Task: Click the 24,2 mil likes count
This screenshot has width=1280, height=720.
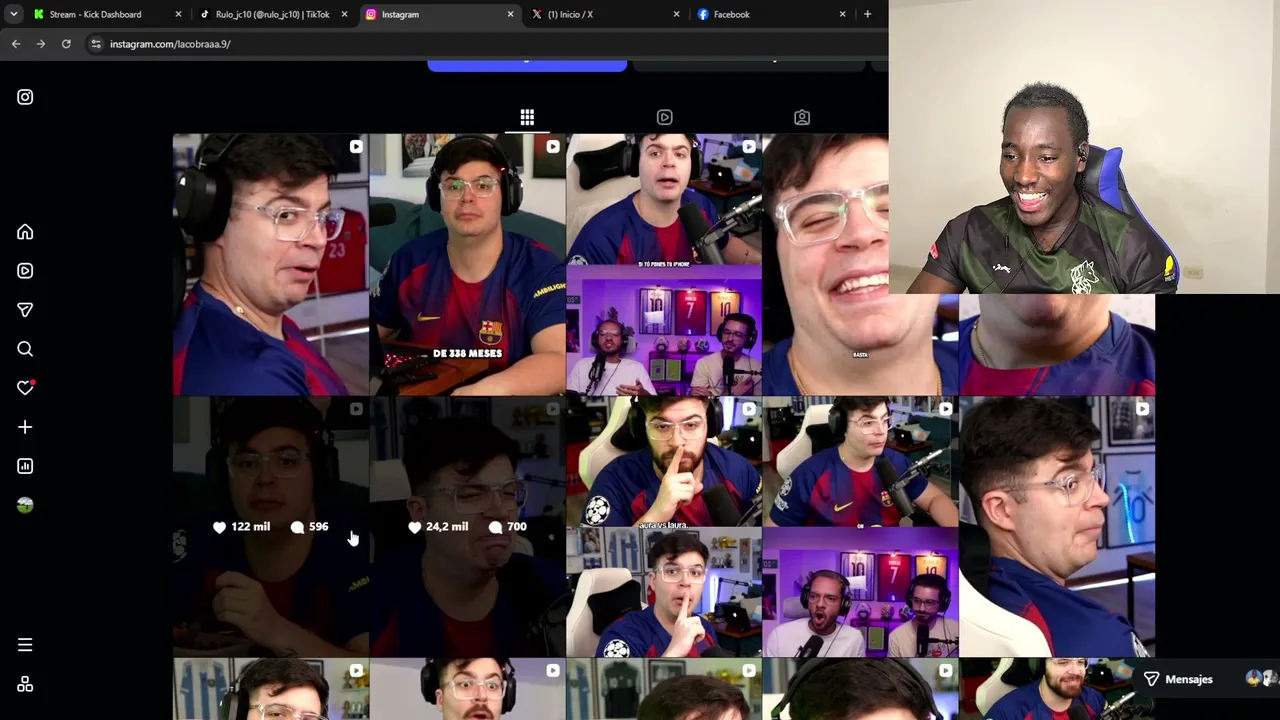Action: (447, 527)
